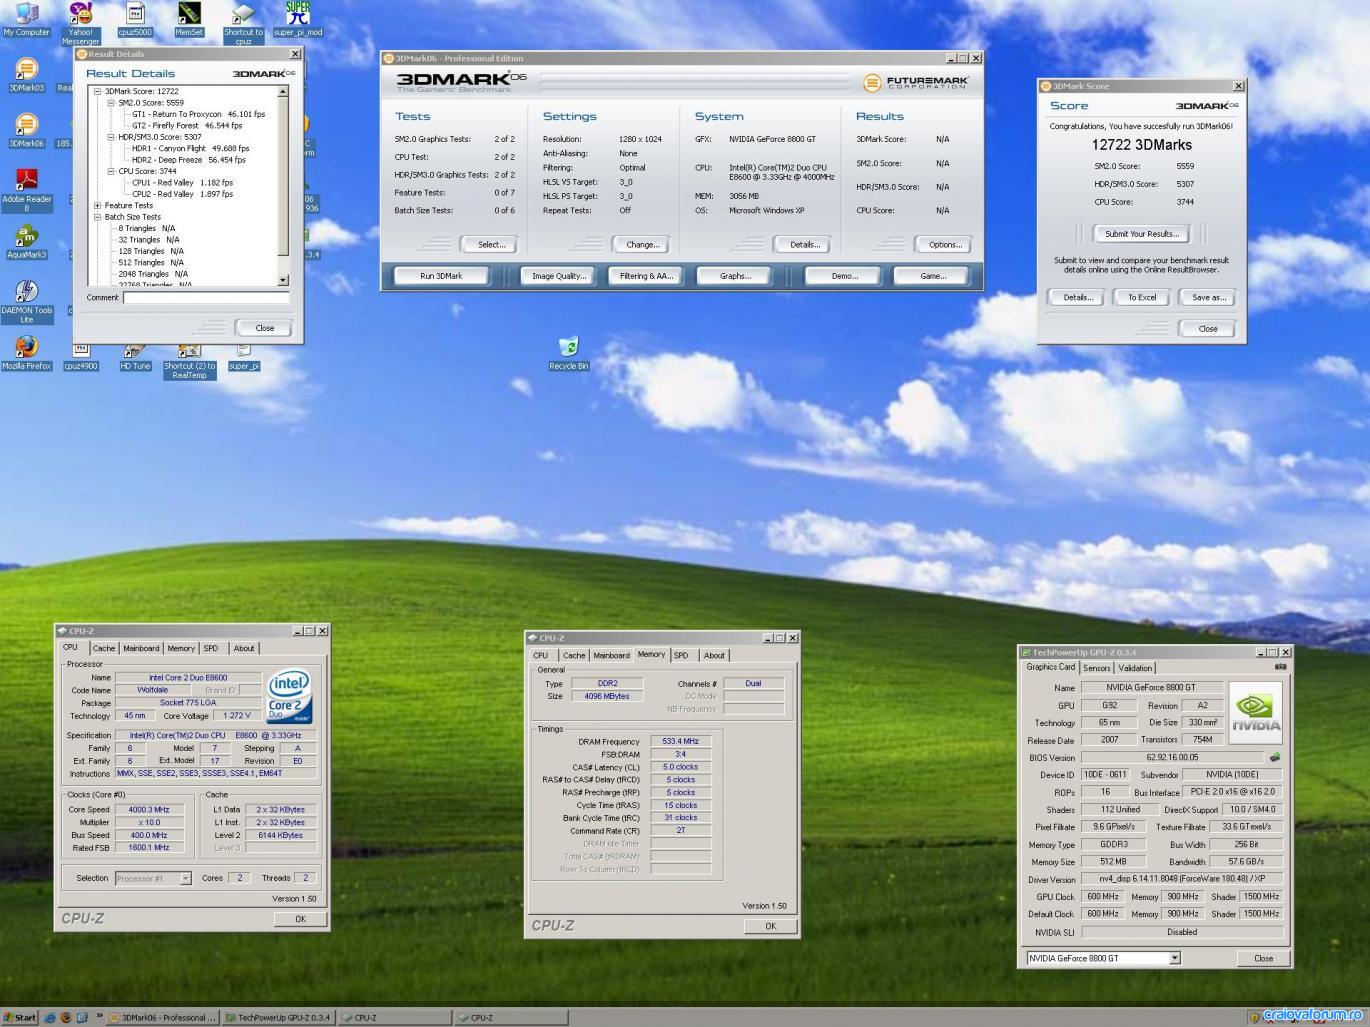Open the Graphs... button in 3DMark06
Screen dimensions: 1370x1027
[x=735, y=275]
